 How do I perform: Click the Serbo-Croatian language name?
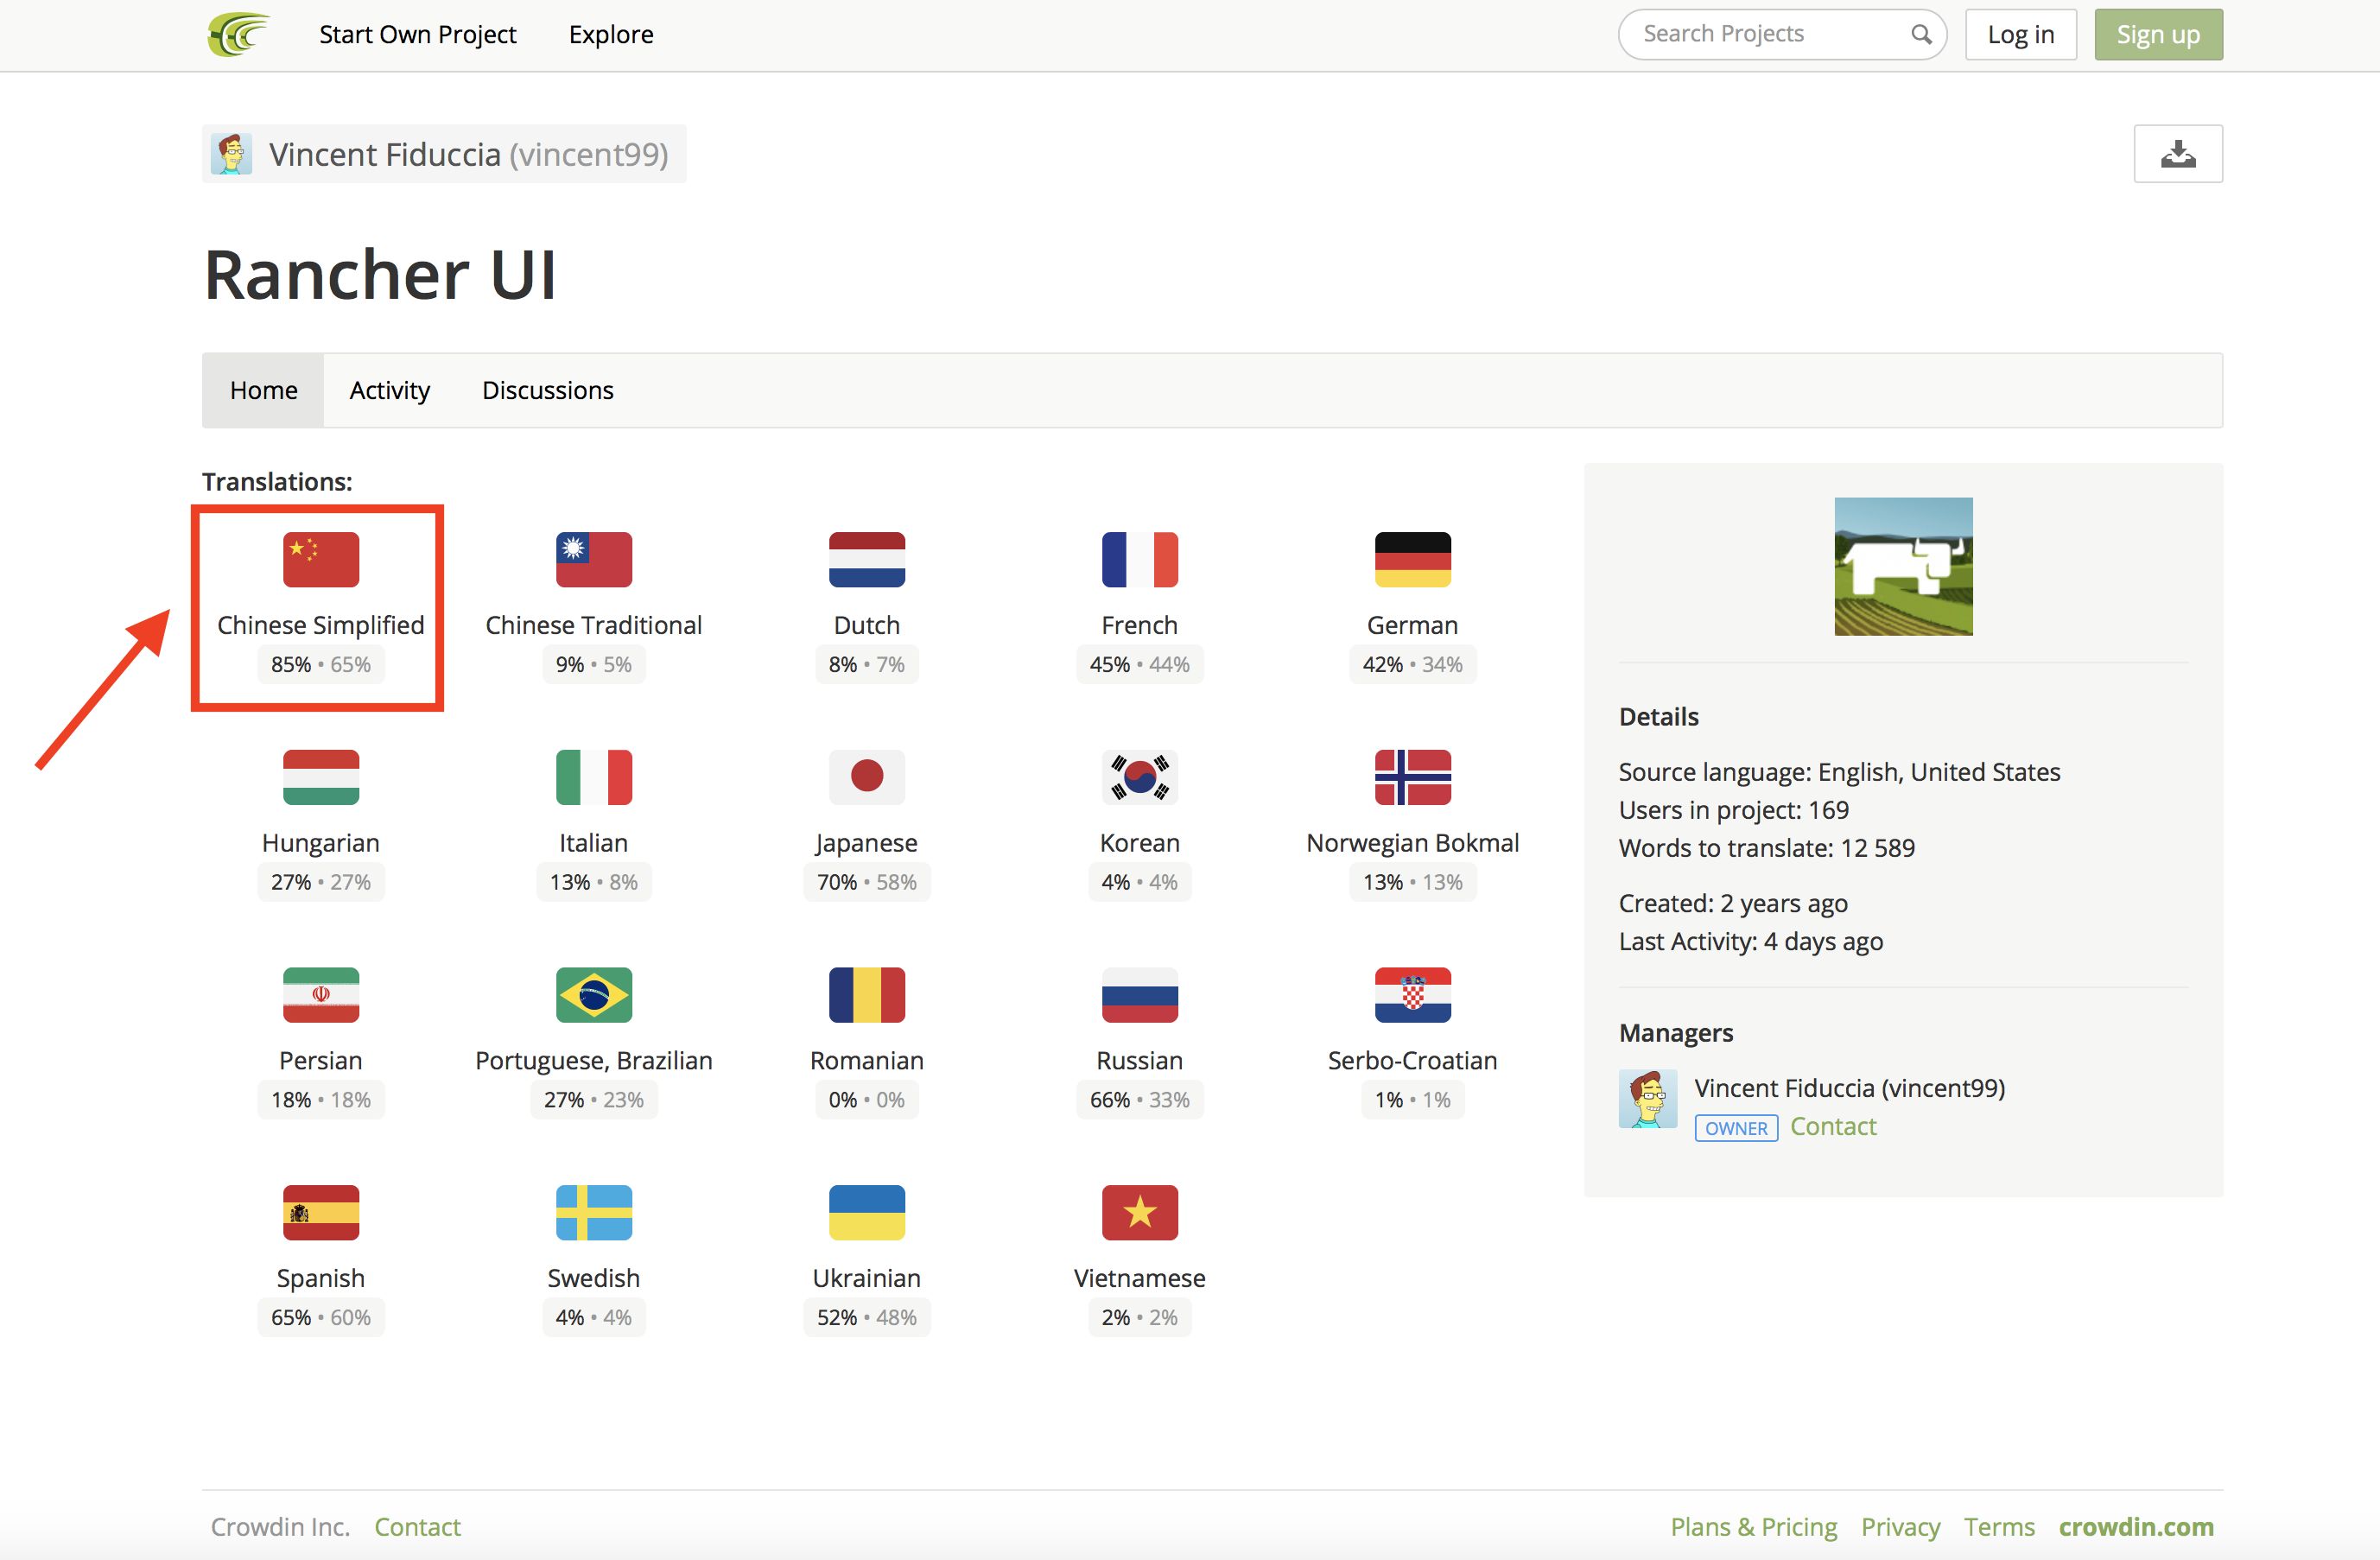(x=1412, y=1060)
